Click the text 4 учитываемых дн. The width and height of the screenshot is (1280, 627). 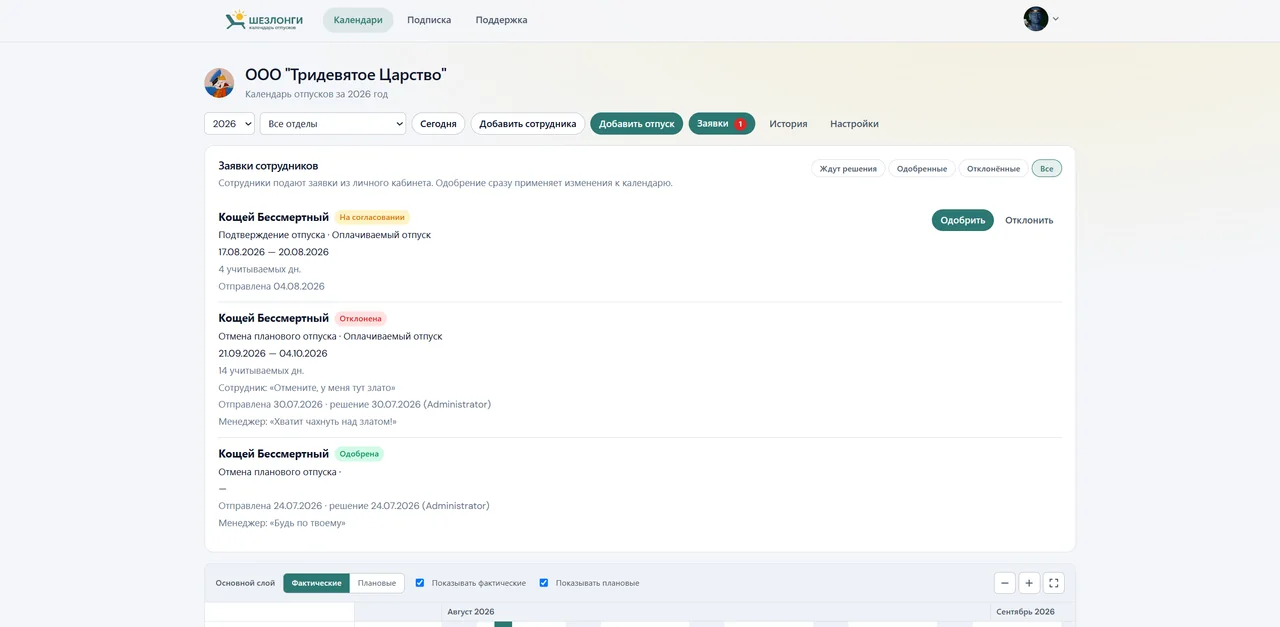[x=260, y=269]
